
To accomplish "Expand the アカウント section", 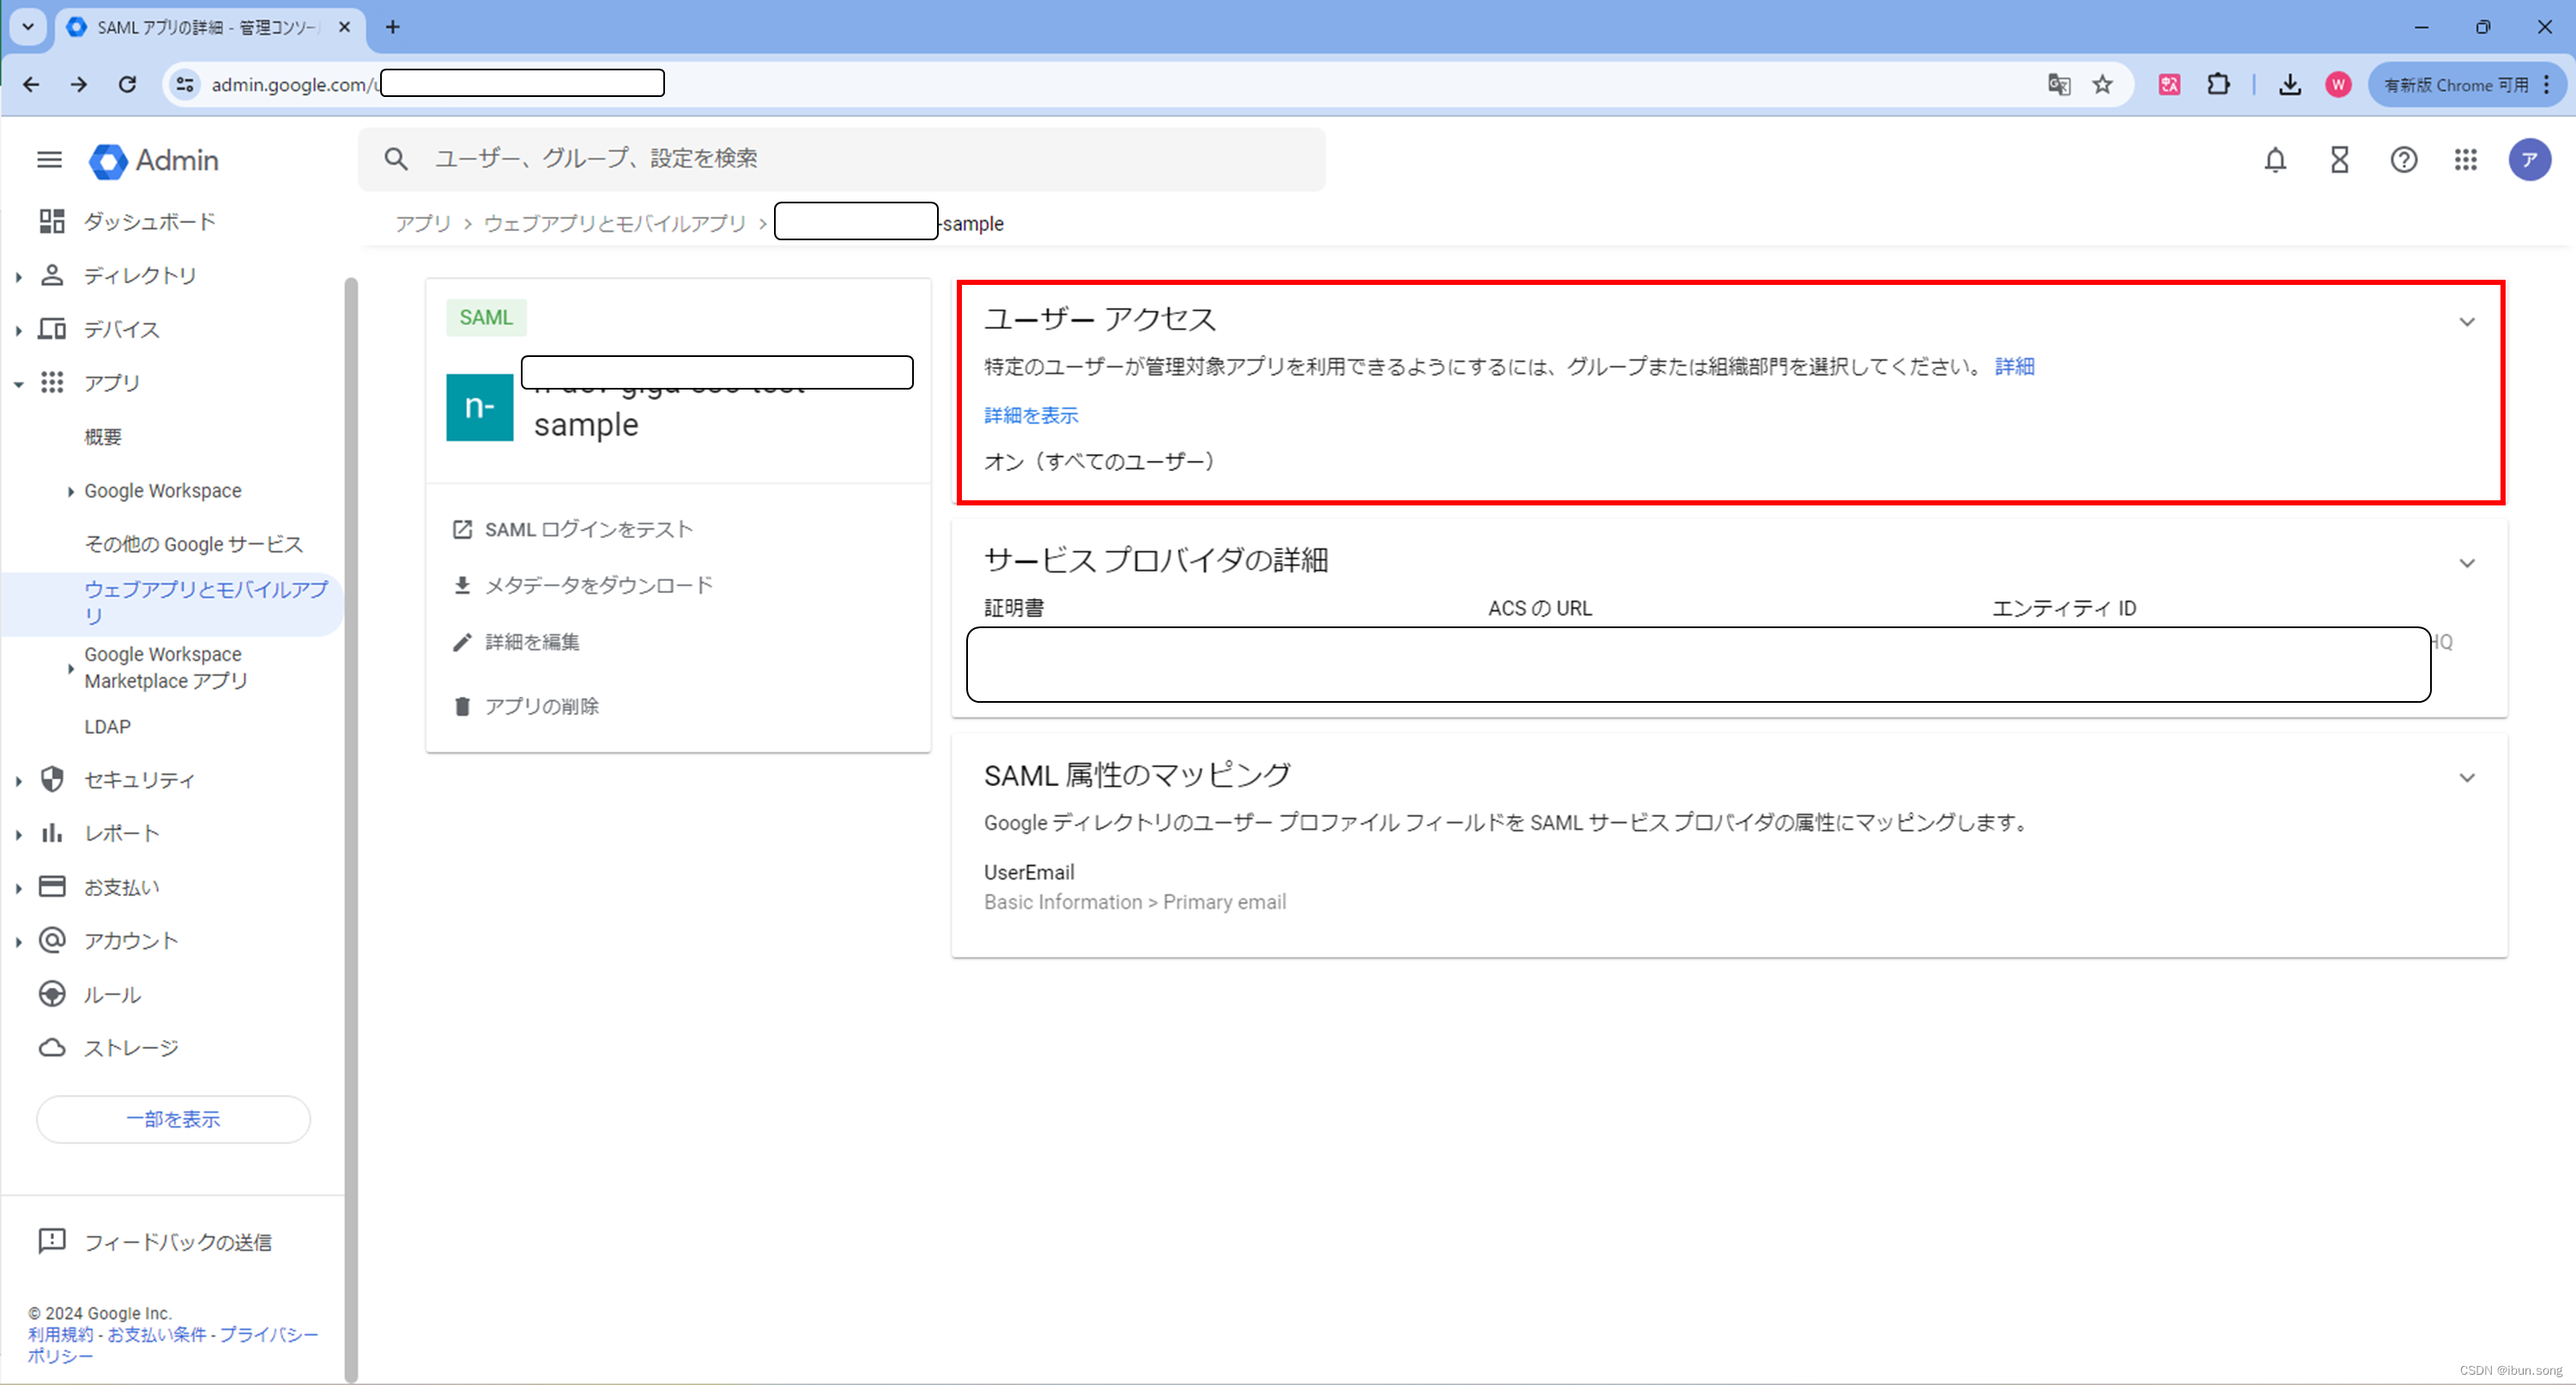I will [x=19, y=942].
